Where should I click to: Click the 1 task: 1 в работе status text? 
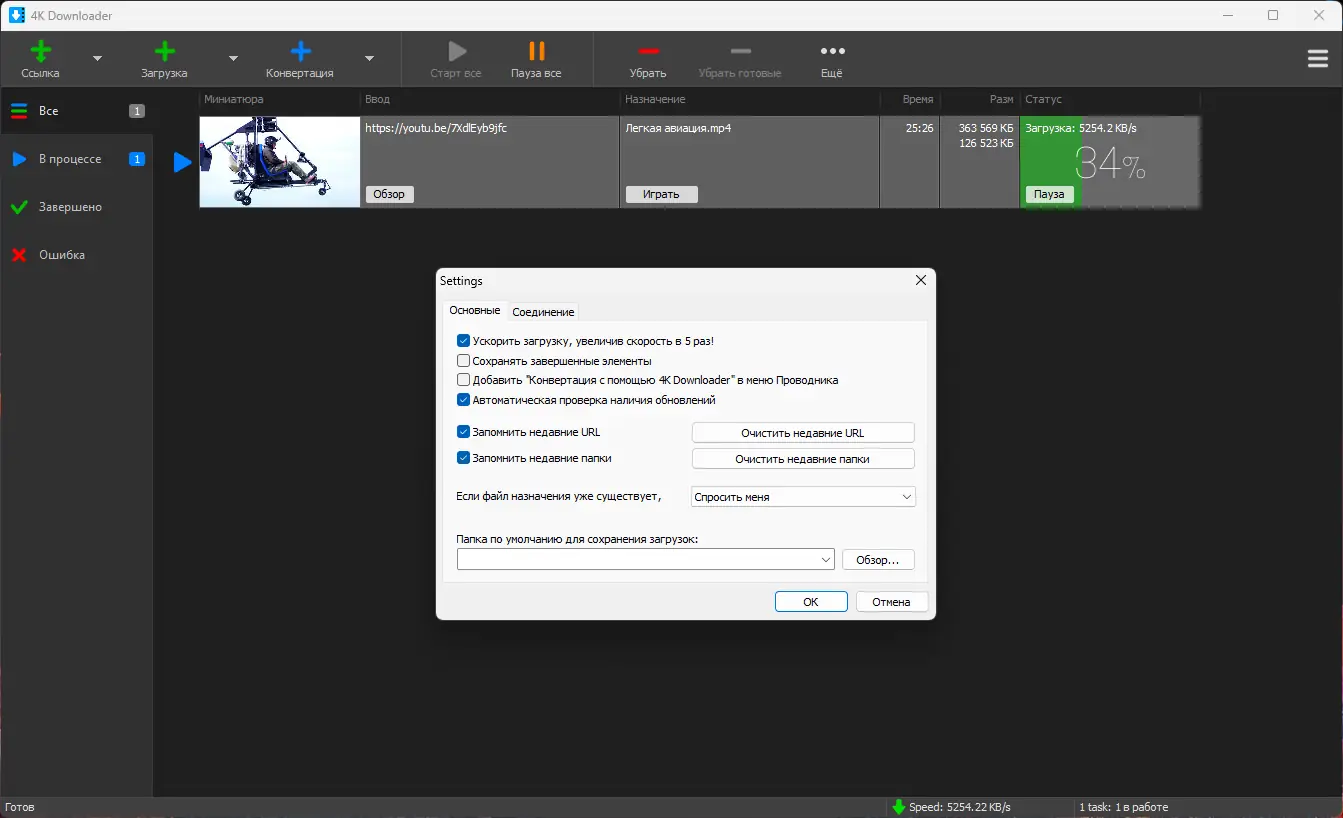click(x=1123, y=807)
